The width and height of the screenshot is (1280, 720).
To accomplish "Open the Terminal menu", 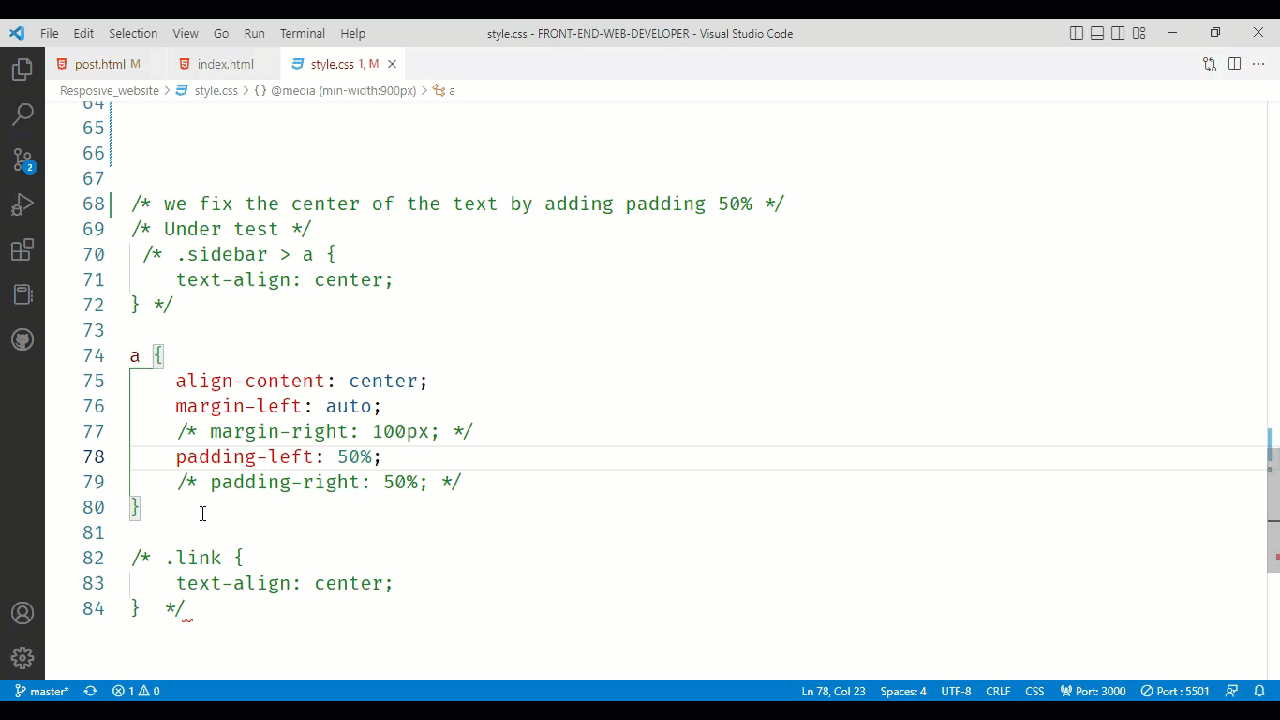I will pyautogui.click(x=301, y=33).
